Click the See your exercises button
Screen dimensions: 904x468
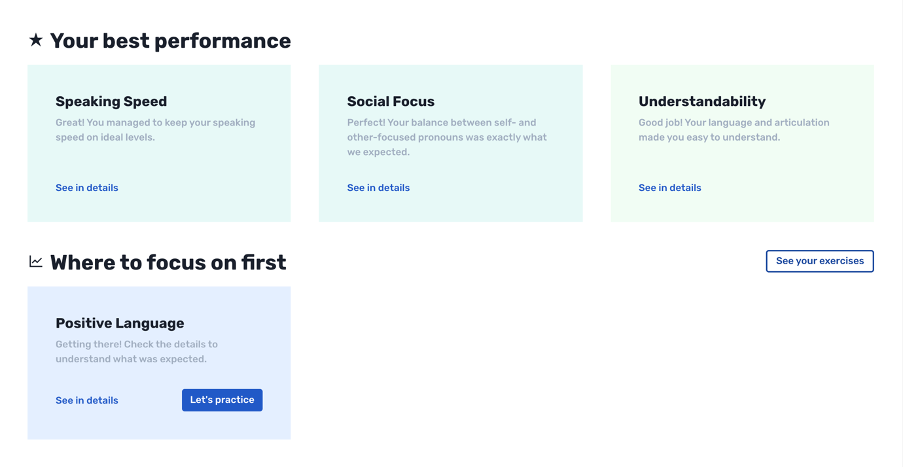pos(820,261)
